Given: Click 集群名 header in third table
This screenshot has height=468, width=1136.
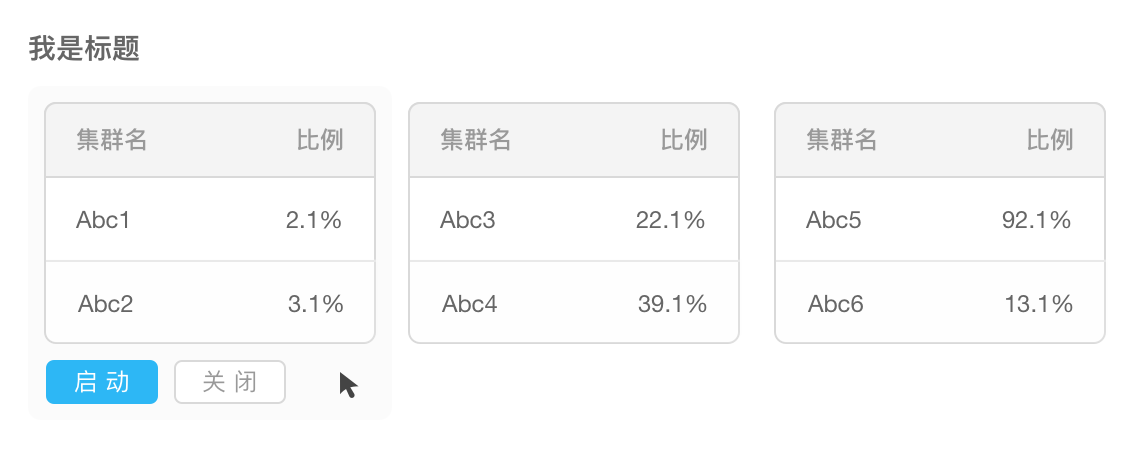Looking at the screenshot, I should 842,140.
